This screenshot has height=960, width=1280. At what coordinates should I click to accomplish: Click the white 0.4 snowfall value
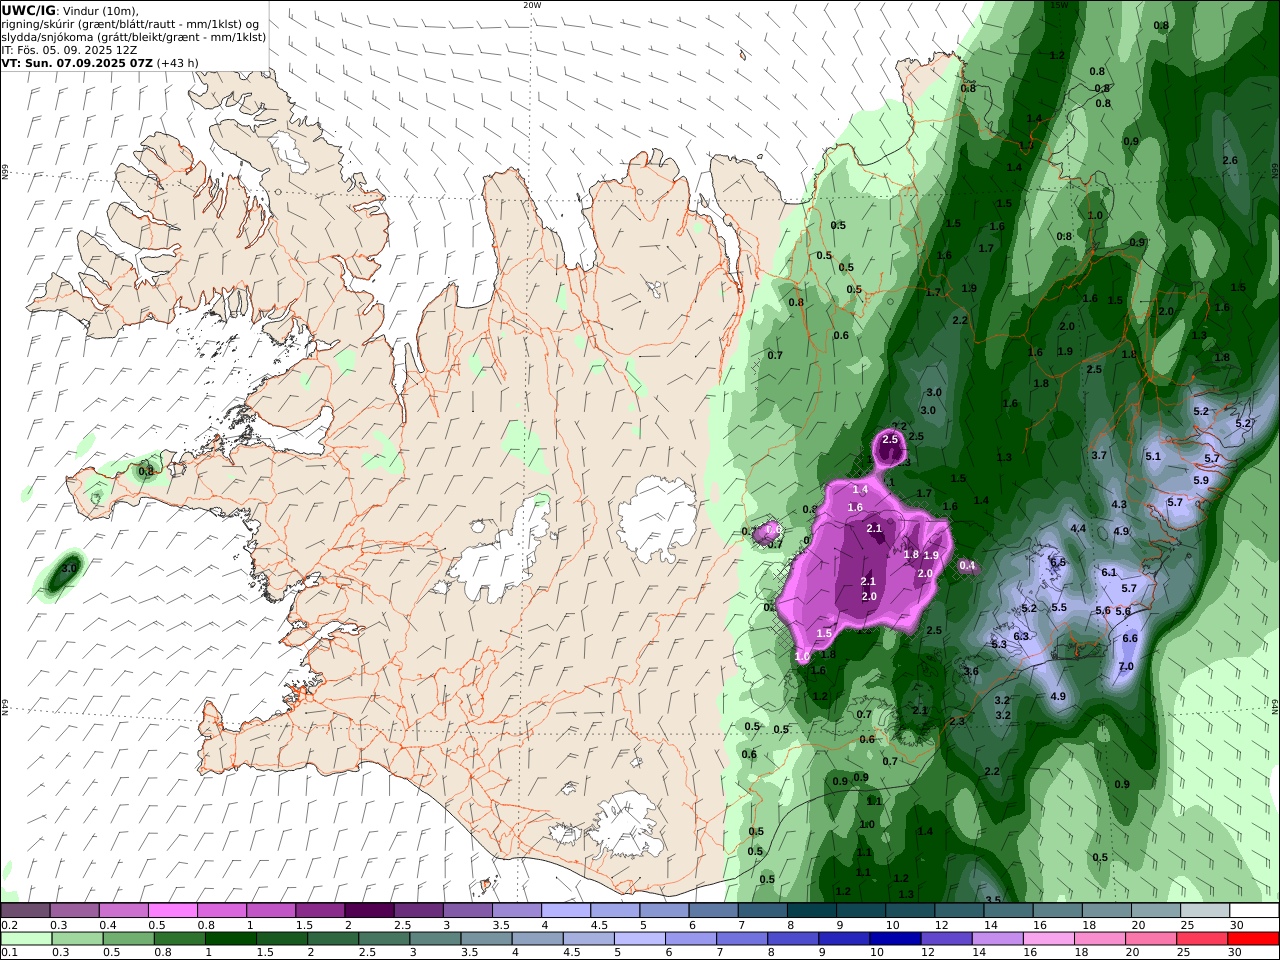[x=967, y=566]
